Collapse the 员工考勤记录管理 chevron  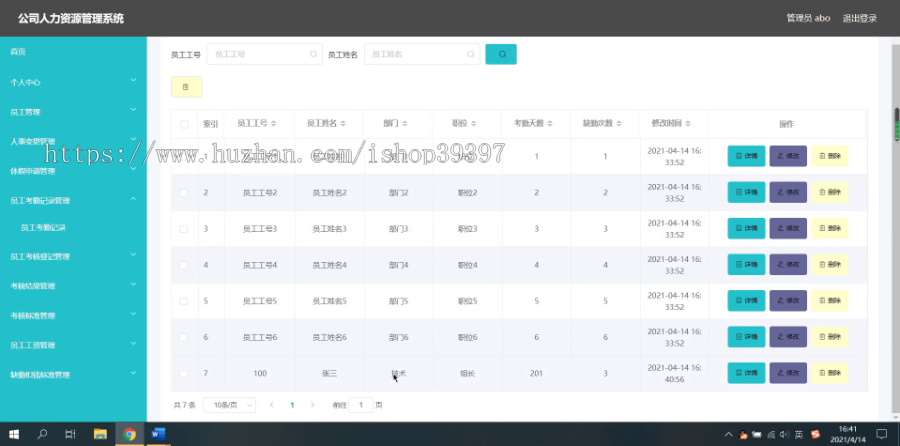[133, 199]
